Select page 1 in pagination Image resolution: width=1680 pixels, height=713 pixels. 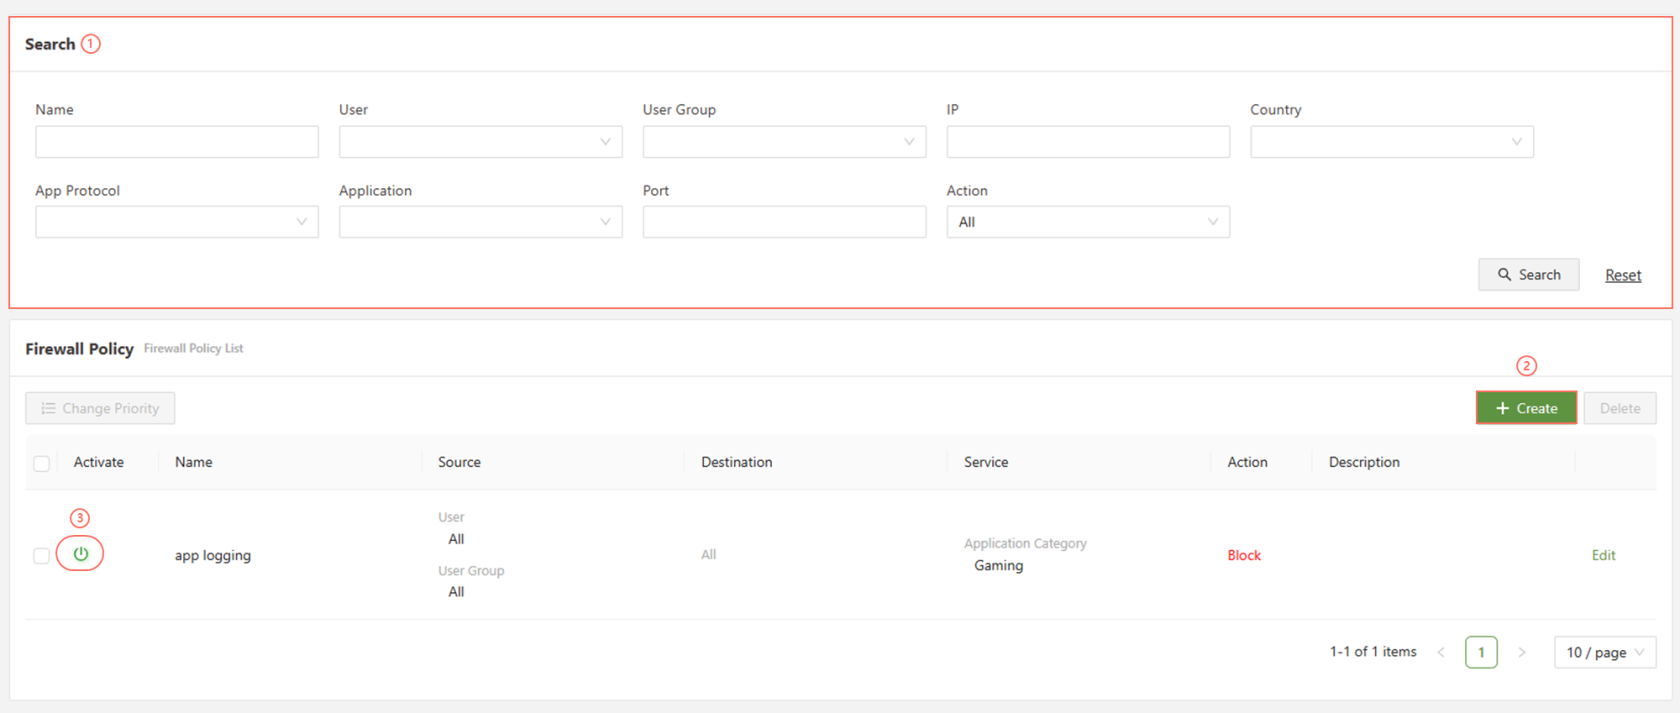pyautogui.click(x=1481, y=652)
